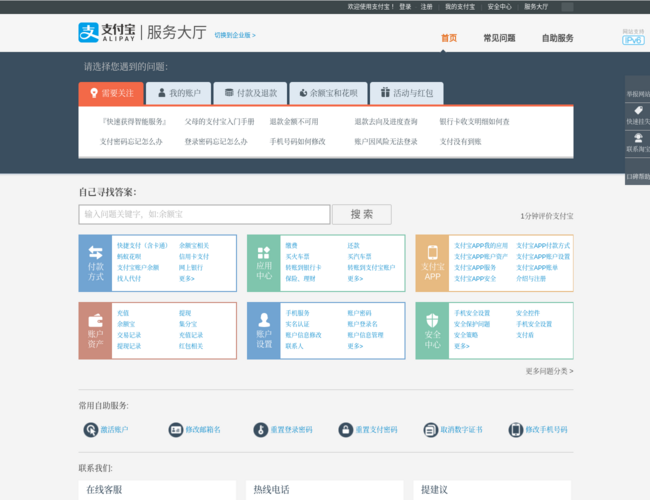Open 我的支付宝 in the top bar

click(460, 7)
